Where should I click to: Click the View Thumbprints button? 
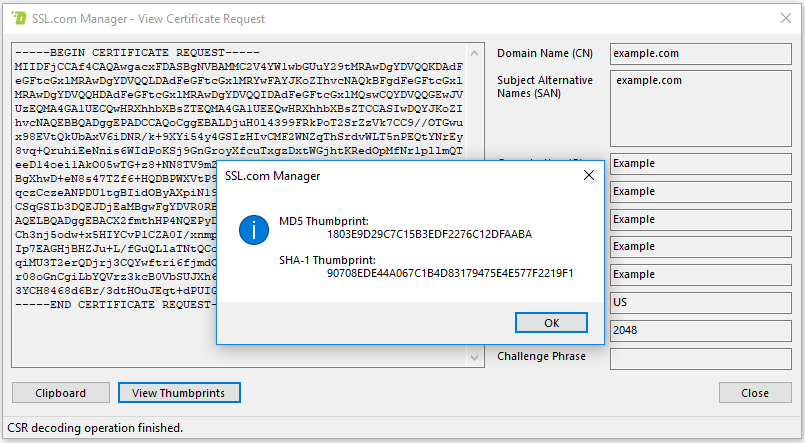click(x=179, y=393)
